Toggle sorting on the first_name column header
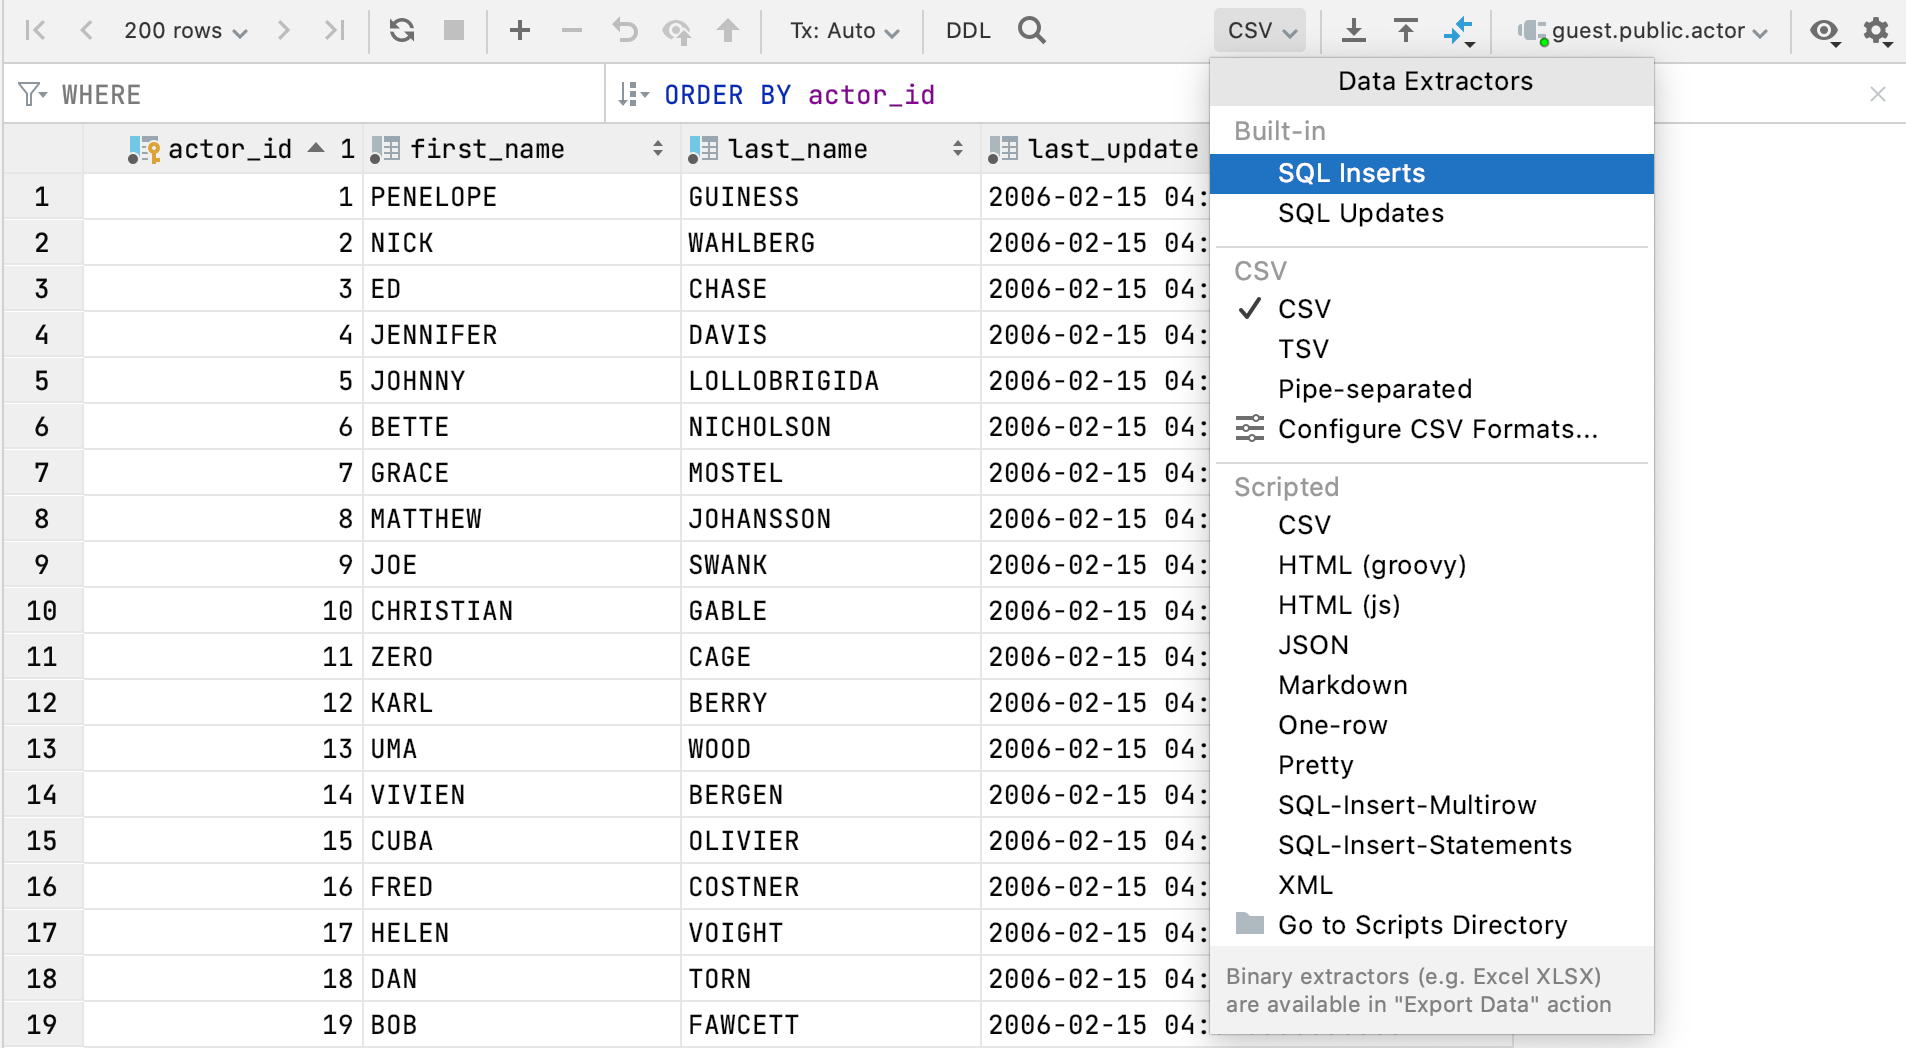Screen dimensions: 1906x1048 click(658, 148)
